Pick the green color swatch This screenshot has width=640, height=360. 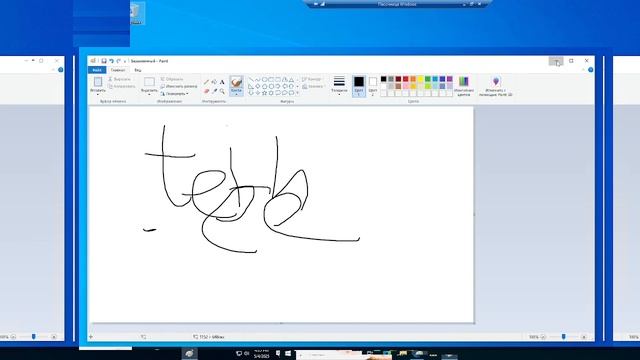[428, 79]
